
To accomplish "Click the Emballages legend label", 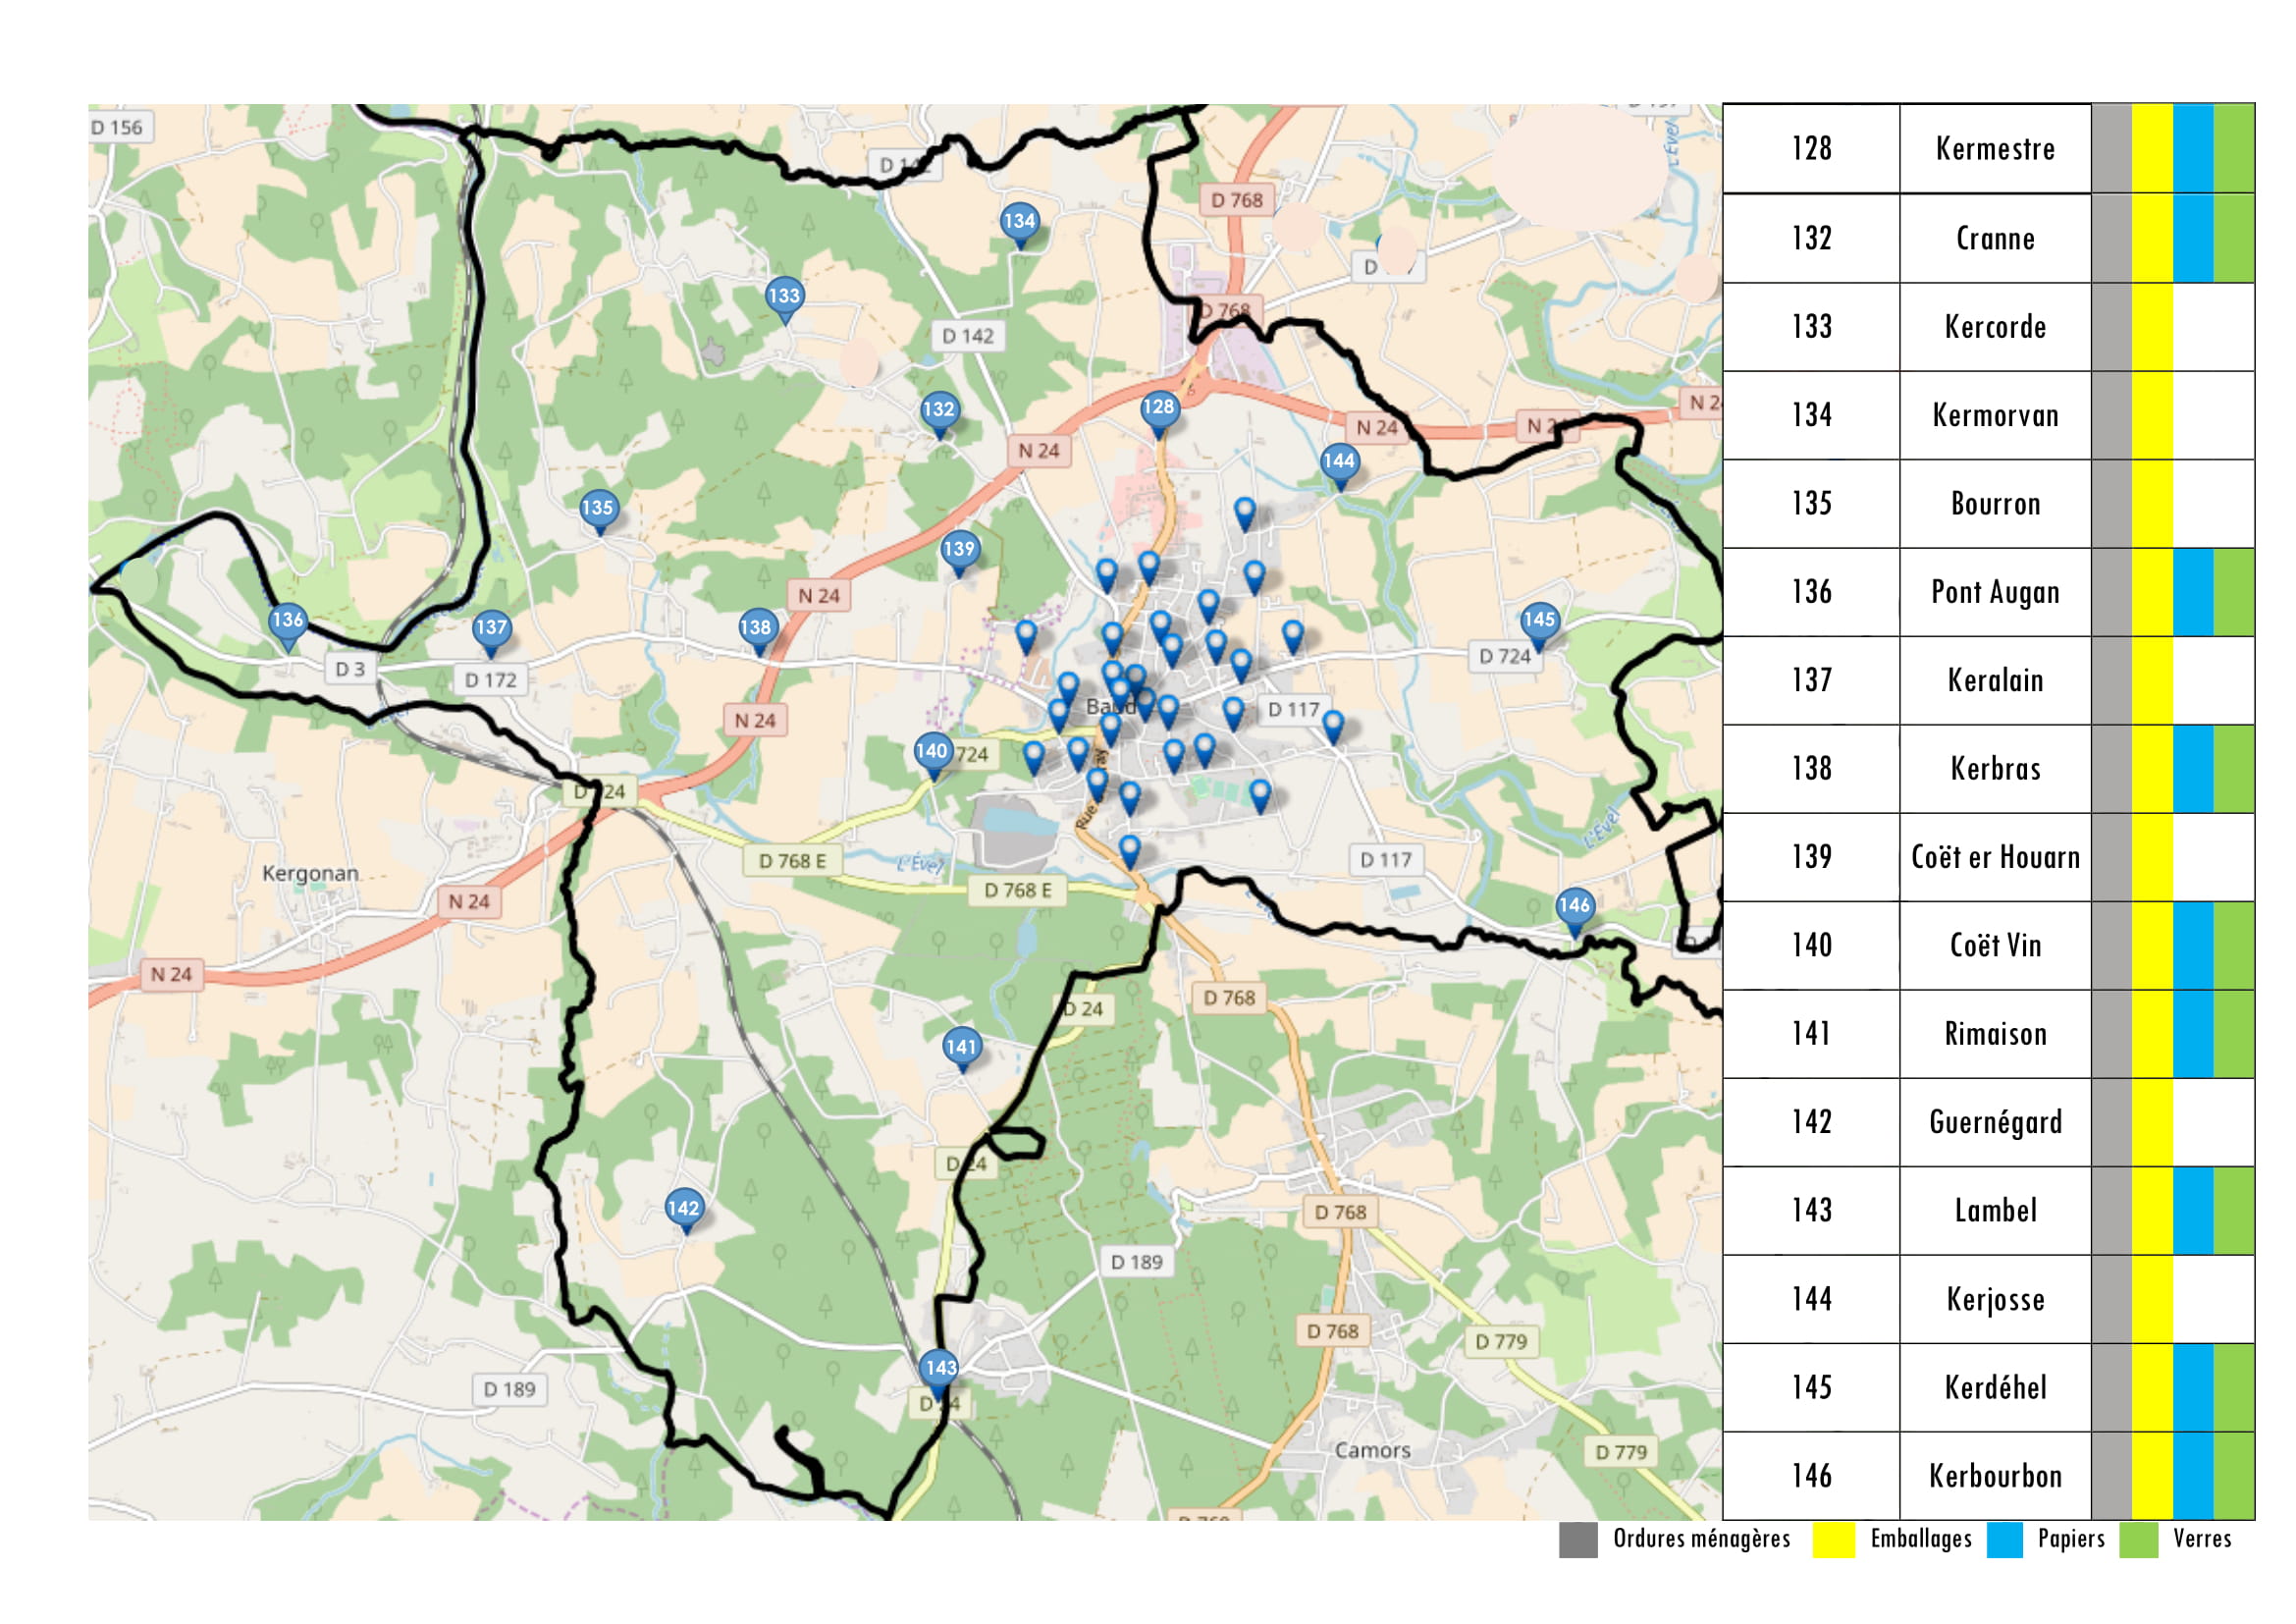I will coord(1921,1540).
